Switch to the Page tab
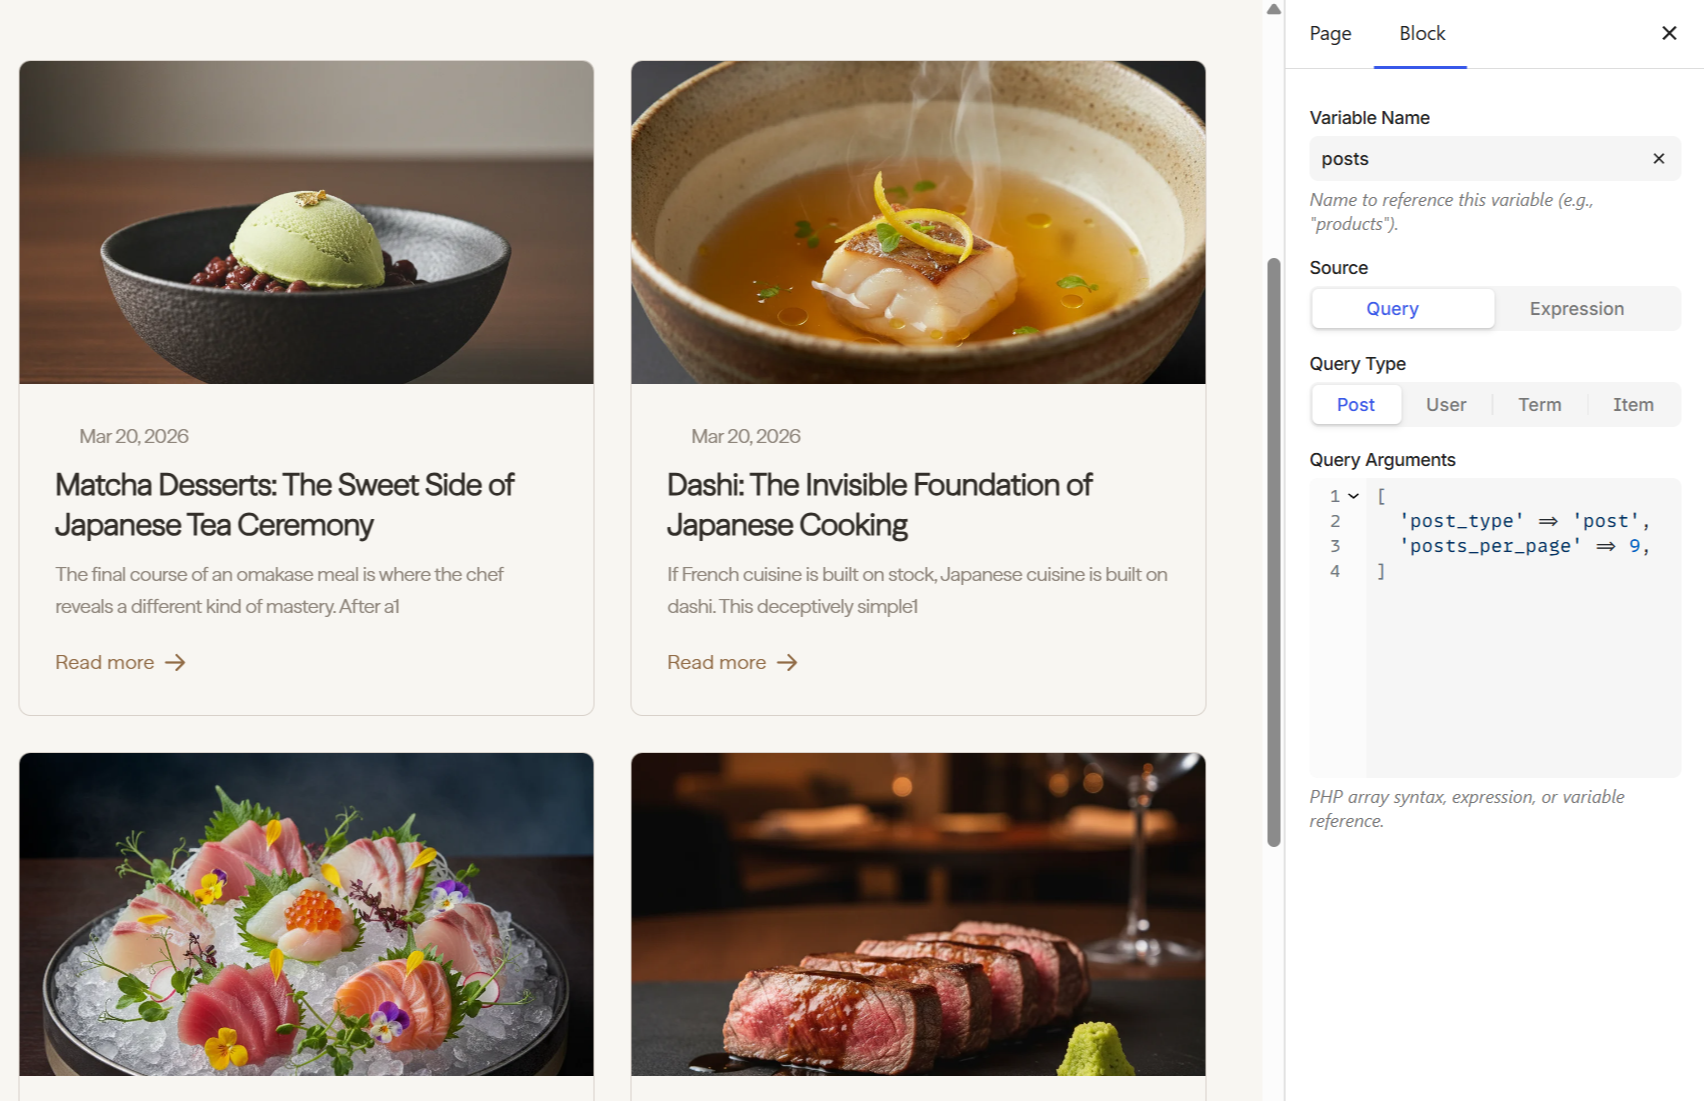 (x=1330, y=33)
